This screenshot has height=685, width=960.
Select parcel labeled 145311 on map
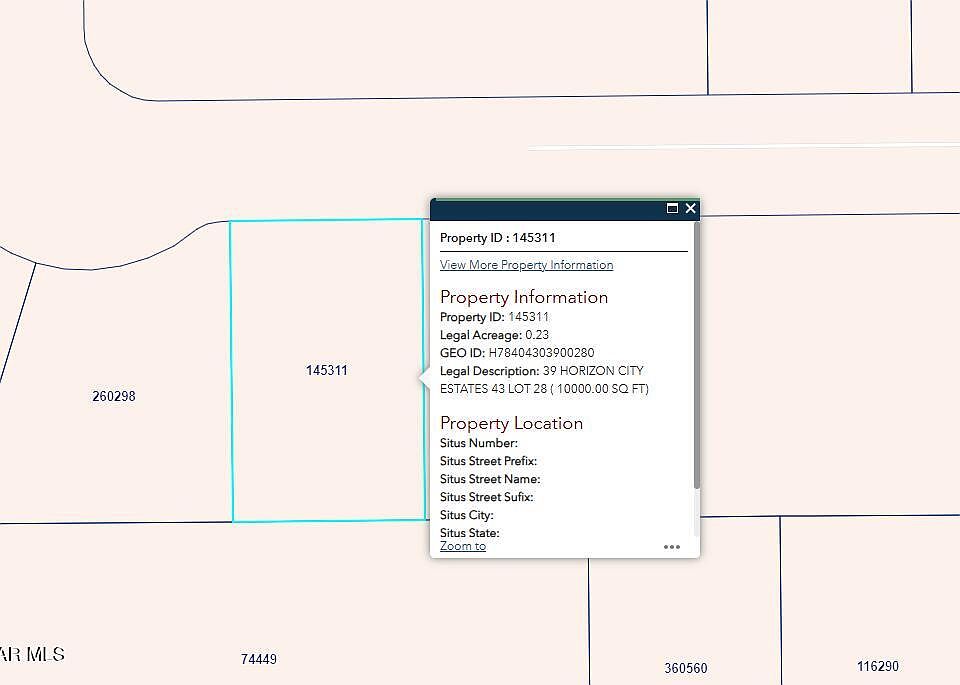tap(326, 370)
